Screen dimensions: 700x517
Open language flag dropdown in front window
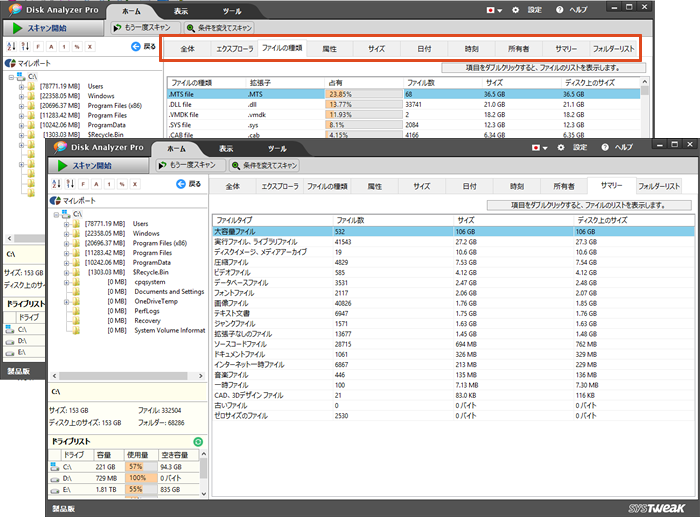tap(539, 147)
